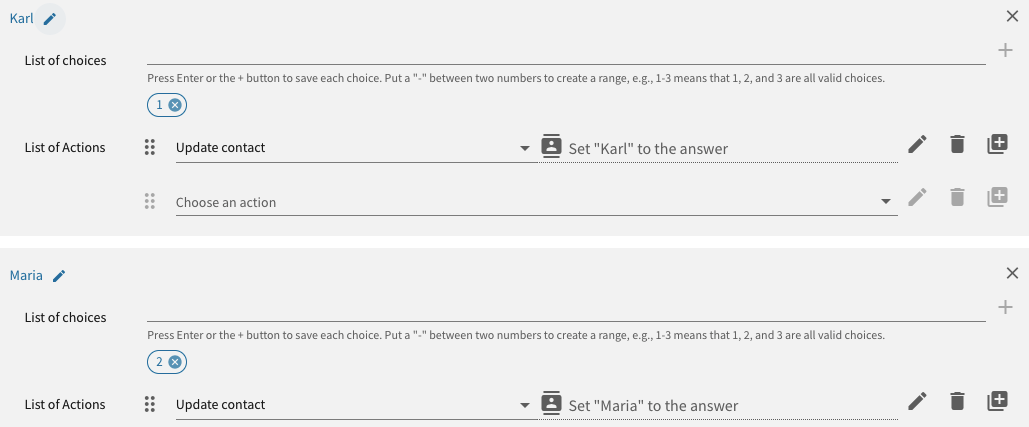The height and width of the screenshot is (427, 1029).
Task: Open the Choose an action dropdown
Action: point(885,202)
